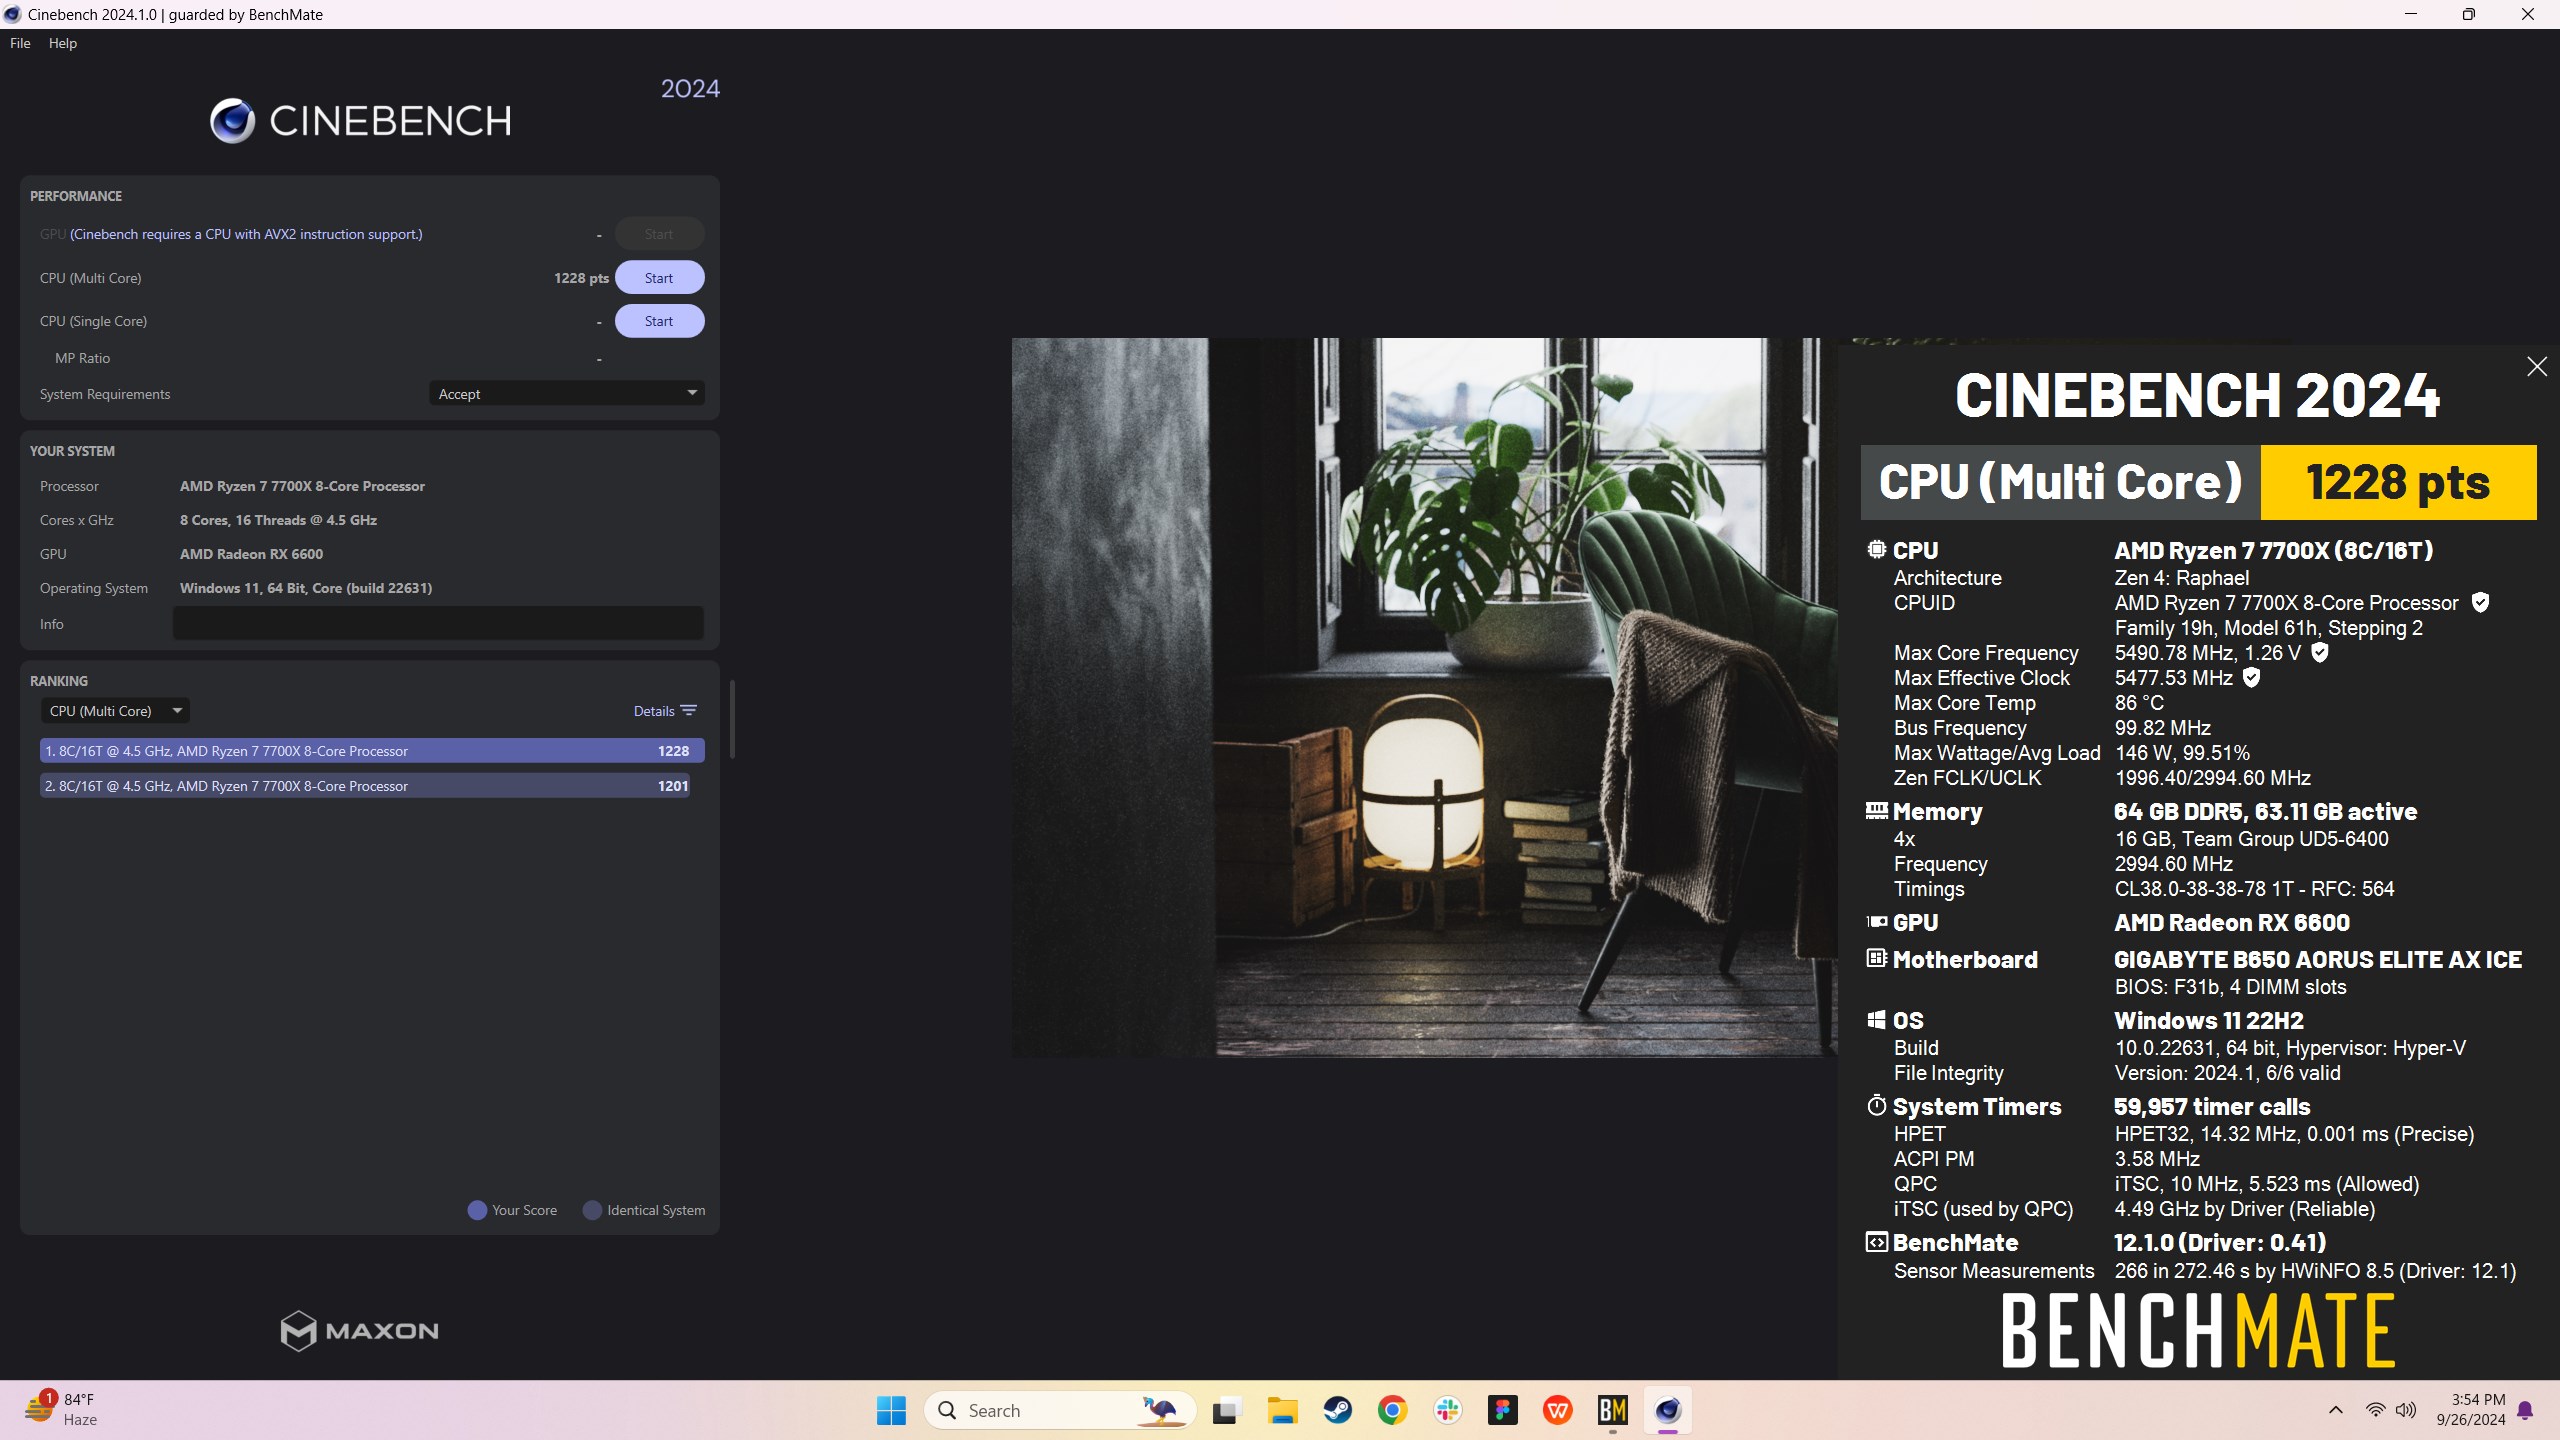Click the BENCHMATE logo at panel bottom
The width and height of the screenshot is (2560, 1440).
[2199, 1330]
